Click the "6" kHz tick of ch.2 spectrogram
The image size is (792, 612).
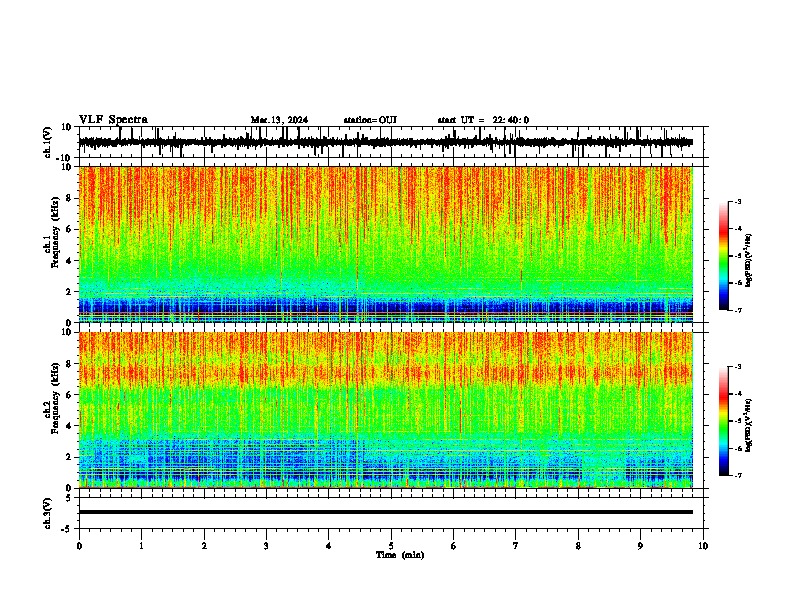pyautogui.click(x=69, y=395)
